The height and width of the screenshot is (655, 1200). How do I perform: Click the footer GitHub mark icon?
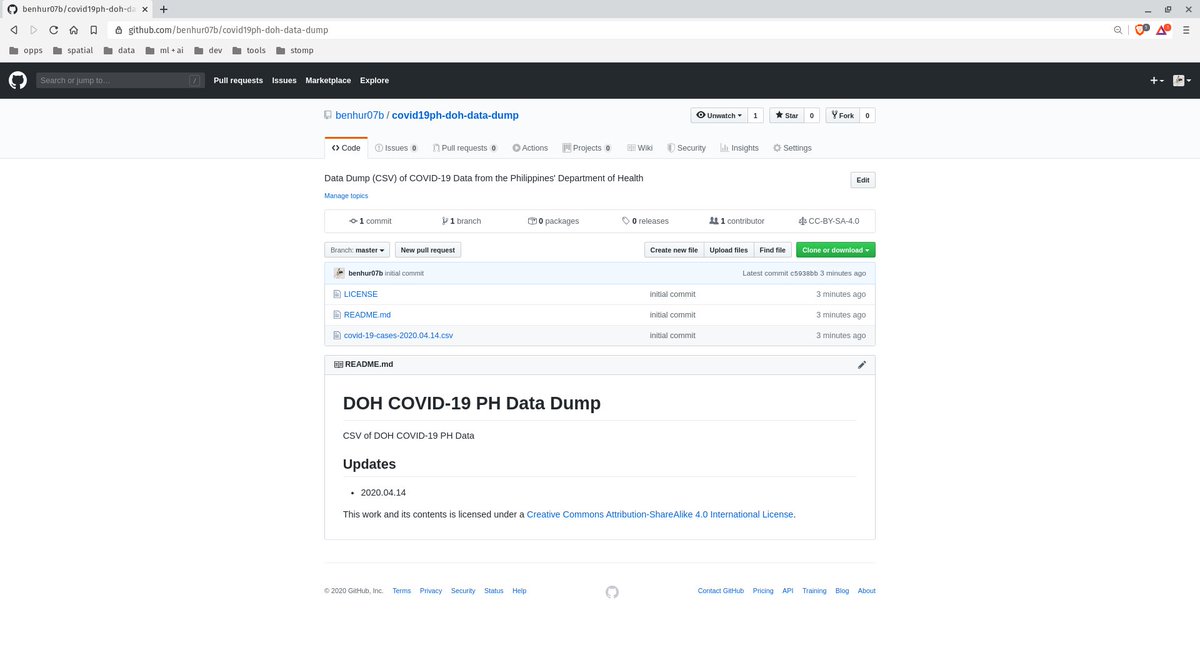[x=612, y=592]
